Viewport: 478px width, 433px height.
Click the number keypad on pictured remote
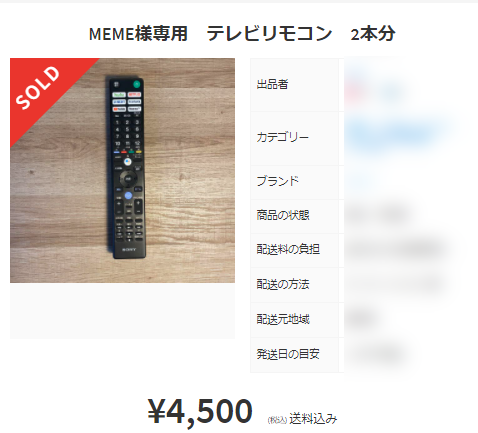127,133
